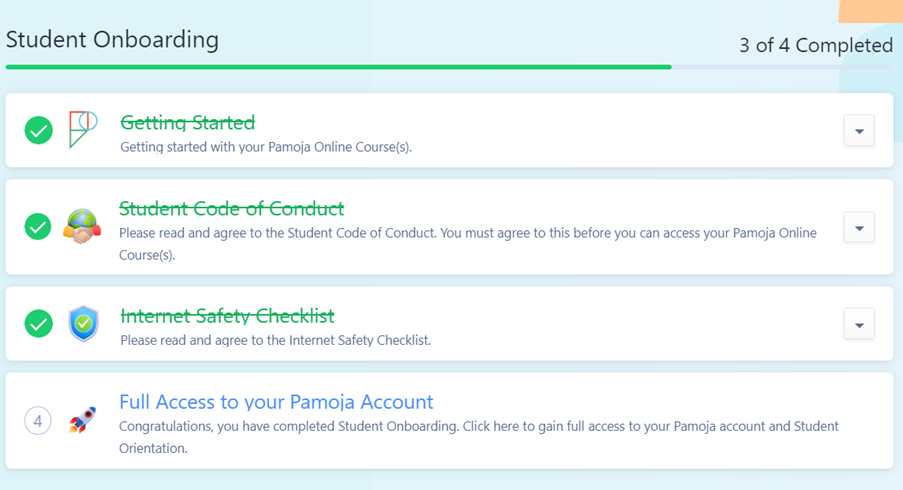The width and height of the screenshot is (903, 490).
Task: Open the Internet Safety Checklist link
Action: (227, 316)
